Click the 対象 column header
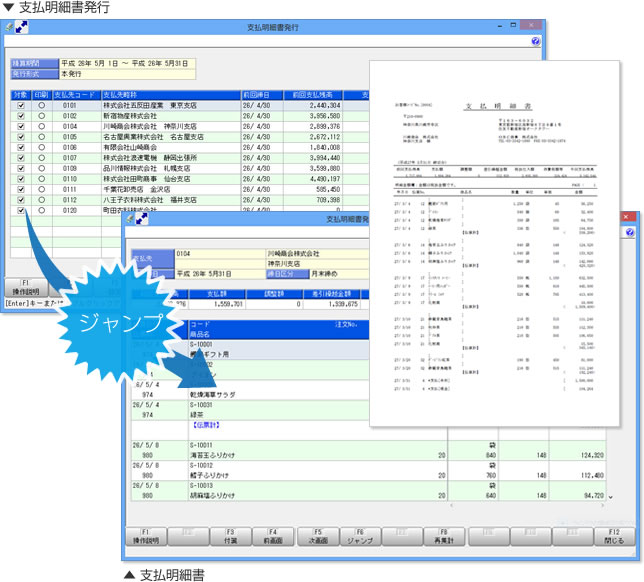 pos(21,95)
